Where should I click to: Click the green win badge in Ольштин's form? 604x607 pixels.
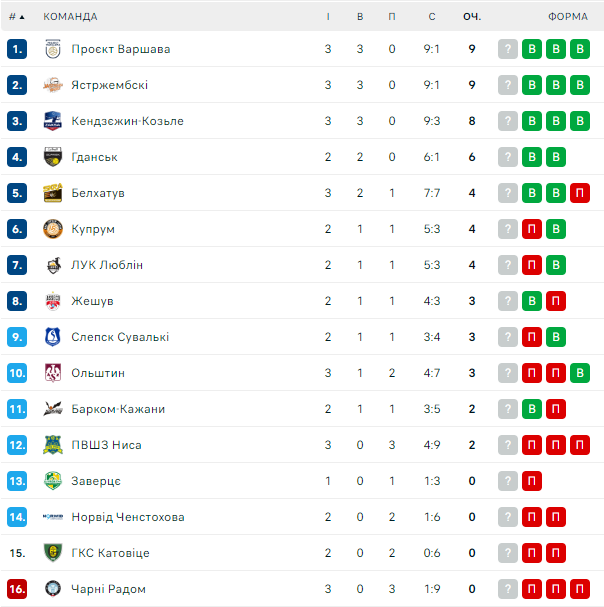(x=579, y=373)
